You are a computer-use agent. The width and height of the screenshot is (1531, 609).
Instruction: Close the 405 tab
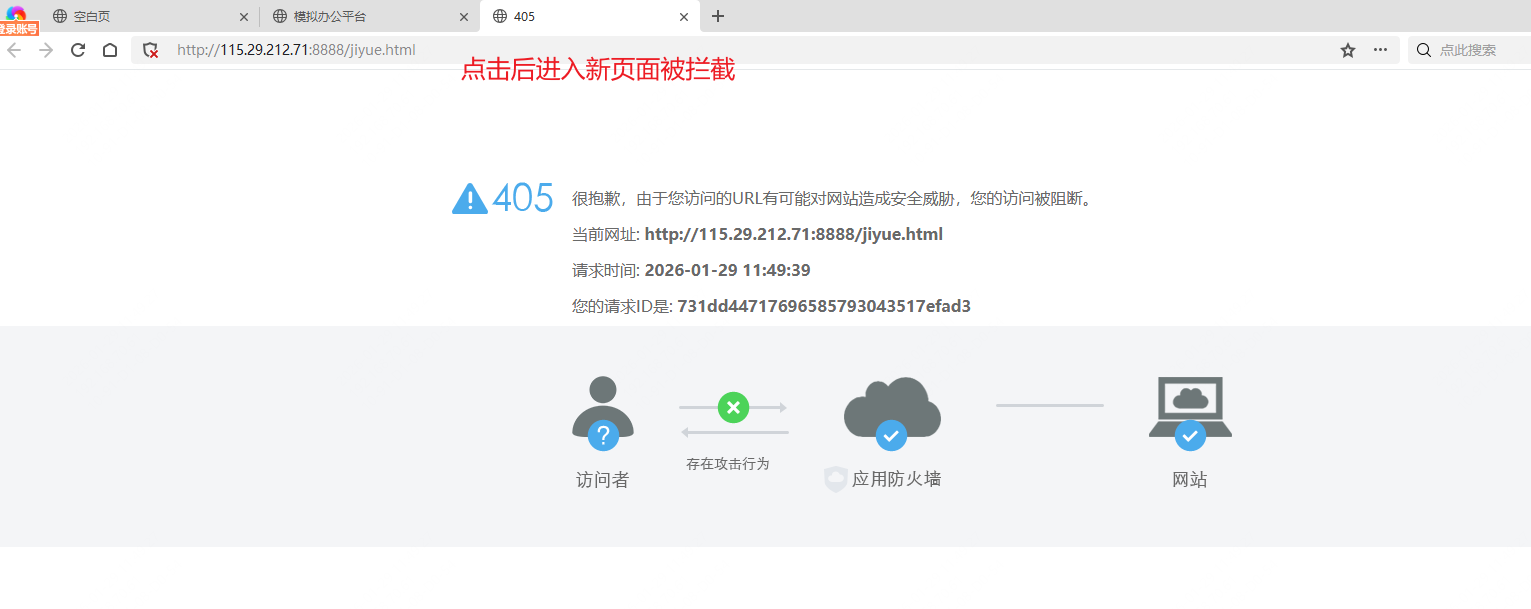point(684,17)
